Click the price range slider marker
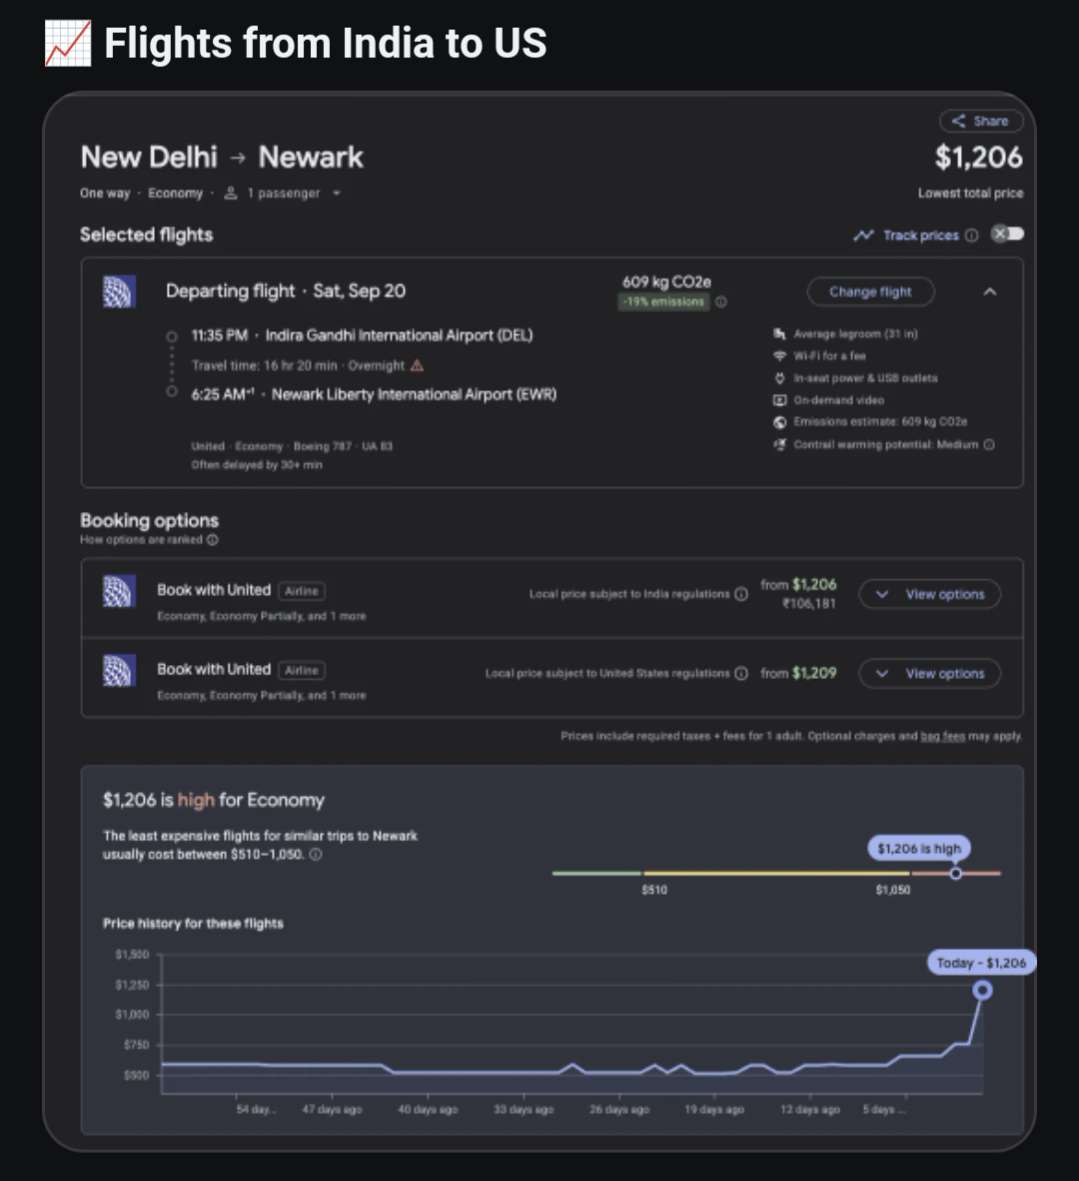1079x1181 pixels. [956, 874]
